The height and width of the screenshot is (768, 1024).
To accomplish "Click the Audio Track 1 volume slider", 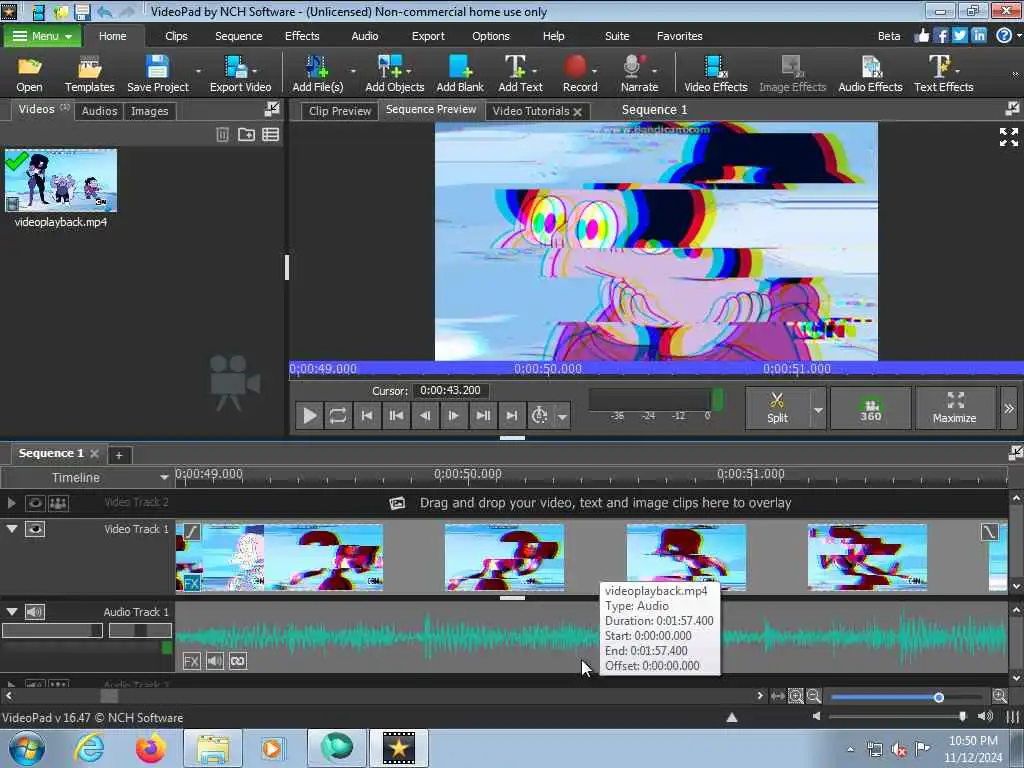I will click(52, 630).
